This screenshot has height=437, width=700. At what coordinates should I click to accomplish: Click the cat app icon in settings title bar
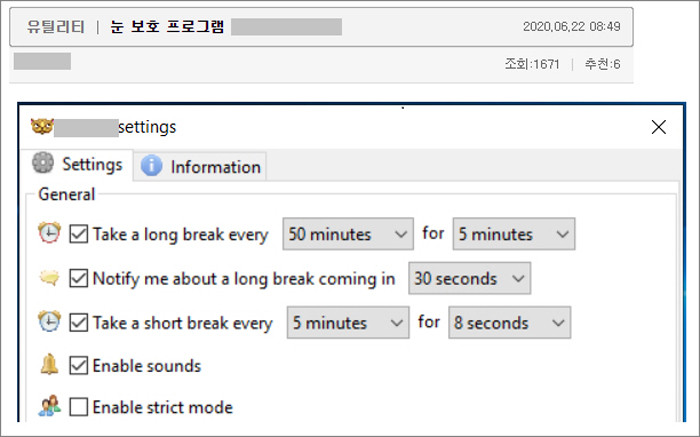tap(42, 127)
